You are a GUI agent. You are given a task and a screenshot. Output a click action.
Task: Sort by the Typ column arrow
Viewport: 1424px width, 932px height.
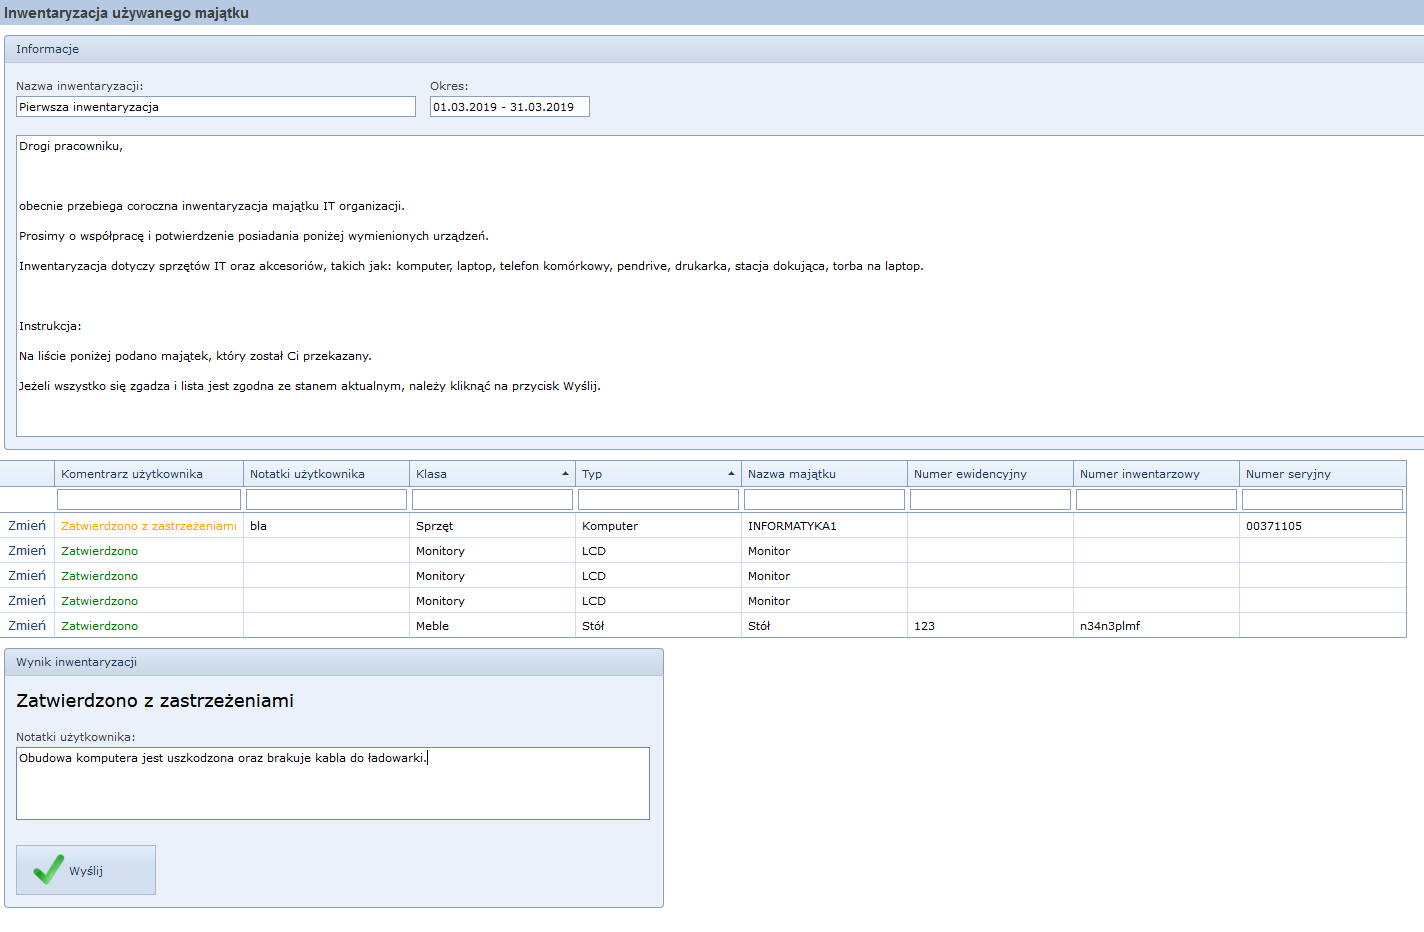(731, 474)
